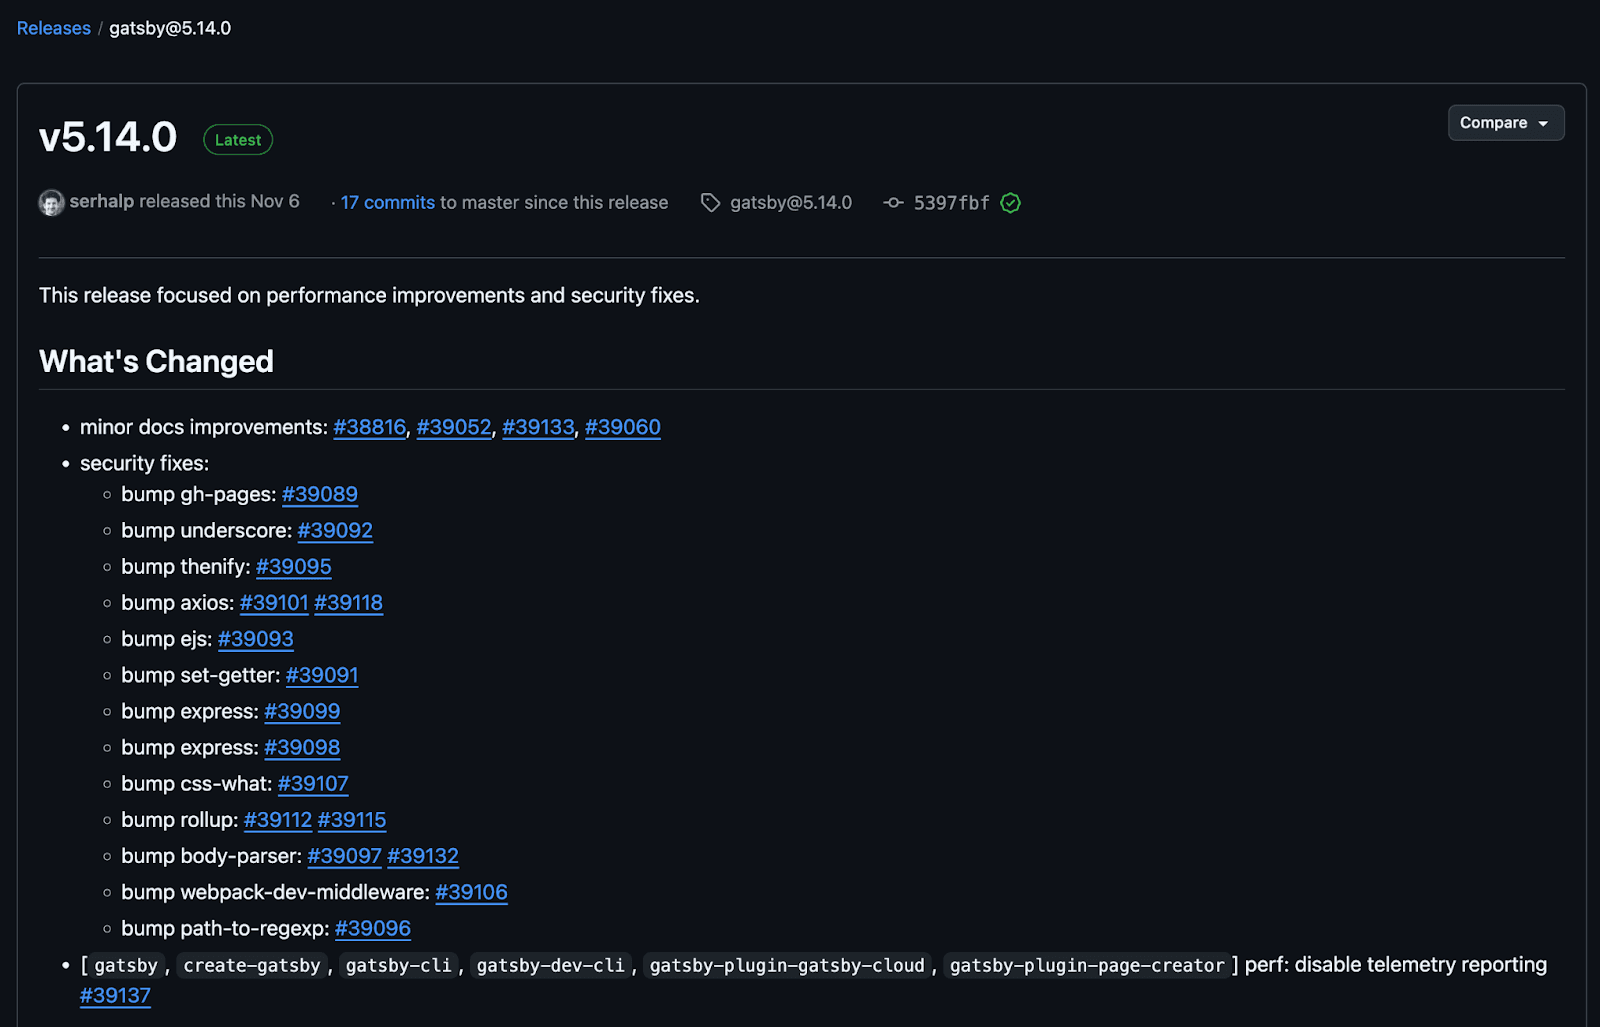Open path-to-regexp PR #39096
1600x1027 pixels.
pyautogui.click(x=373, y=928)
